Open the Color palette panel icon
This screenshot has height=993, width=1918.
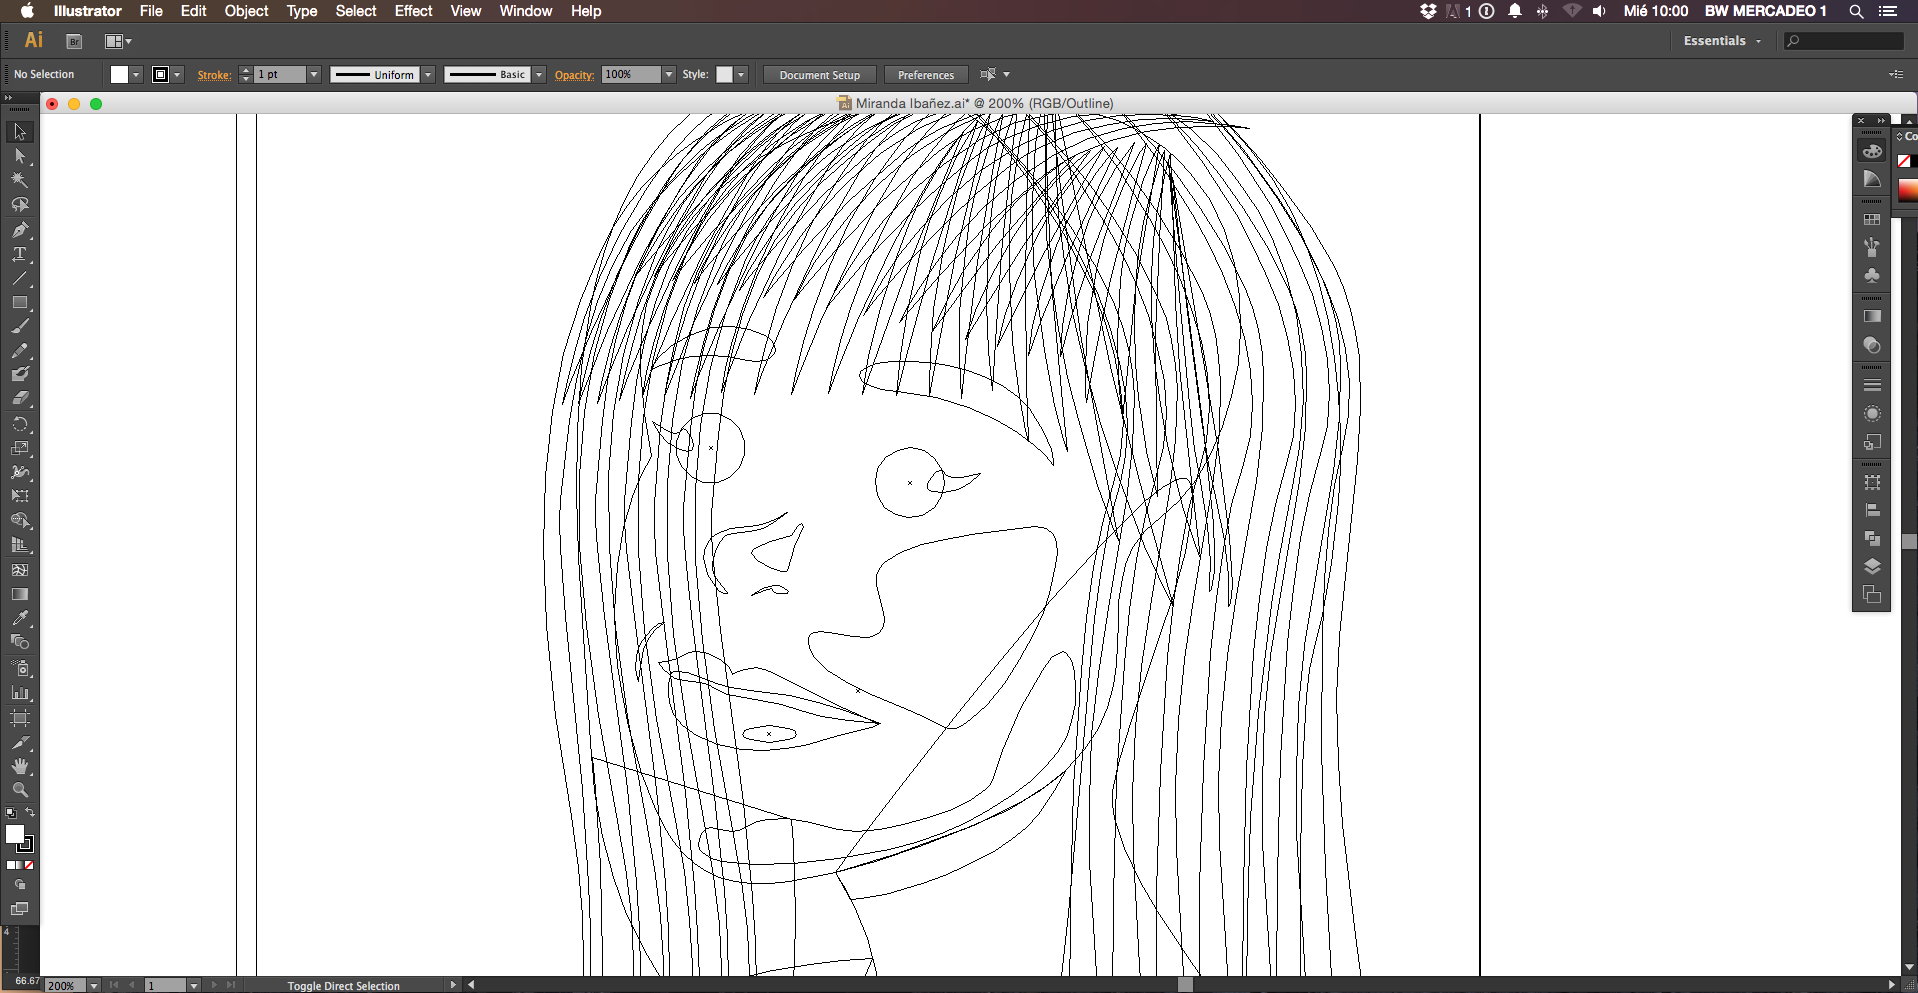coord(1872,151)
